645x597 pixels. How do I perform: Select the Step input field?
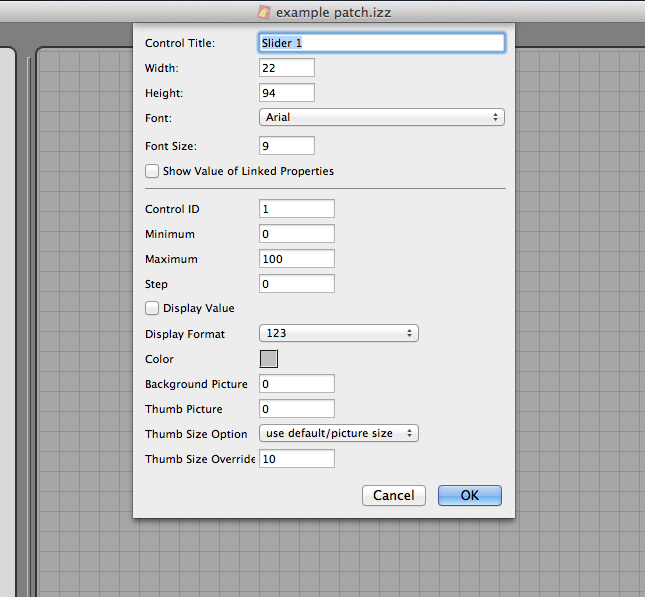click(296, 284)
